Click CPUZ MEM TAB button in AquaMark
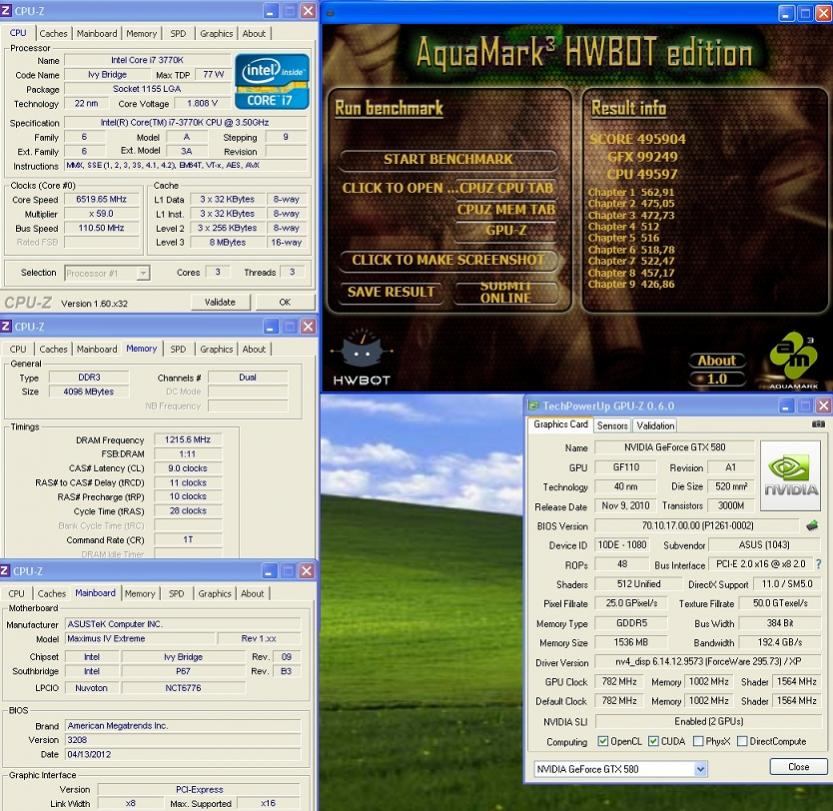 coord(506,210)
